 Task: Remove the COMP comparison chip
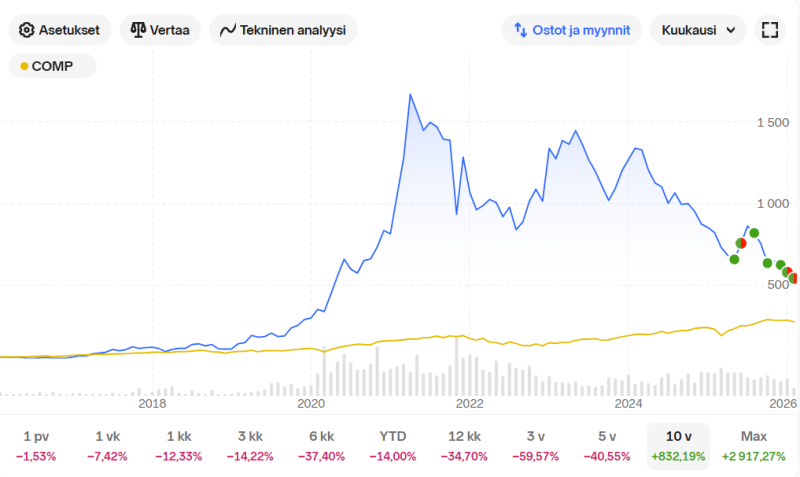click(x=53, y=66)
